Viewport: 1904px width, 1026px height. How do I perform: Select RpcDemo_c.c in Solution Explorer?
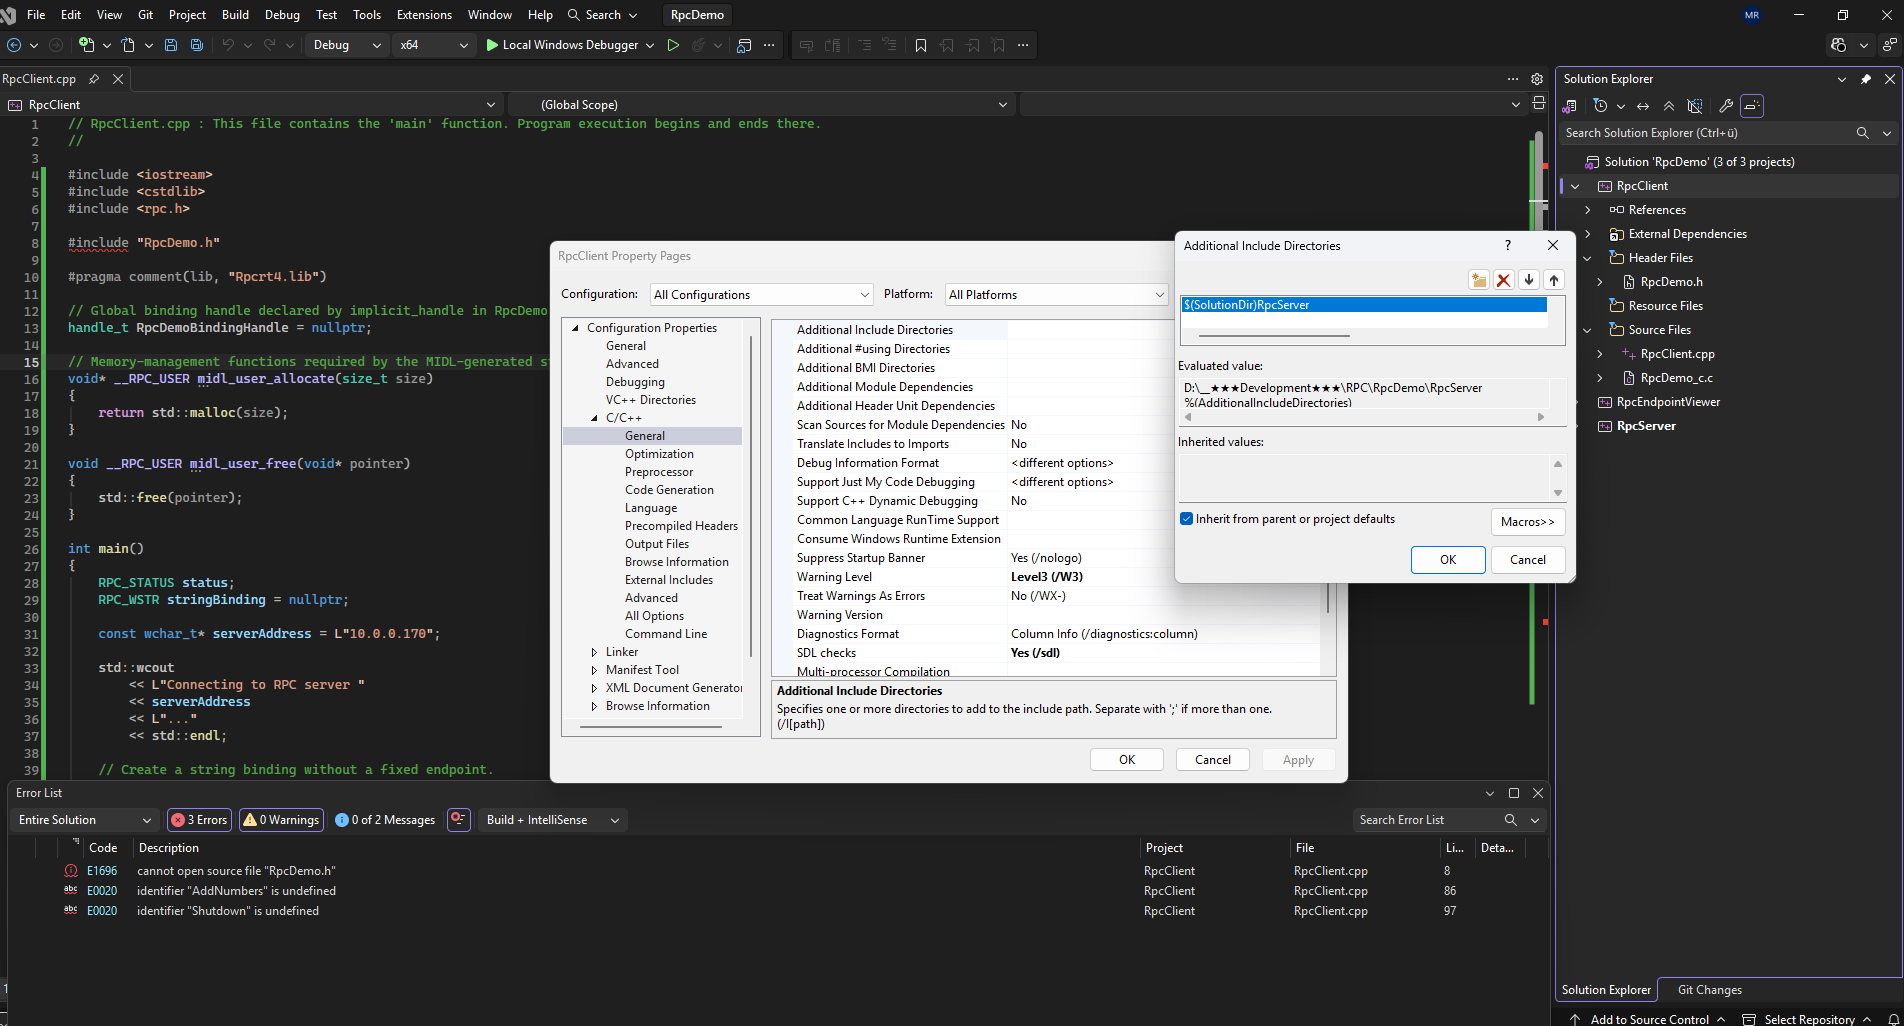(1676, 378)
